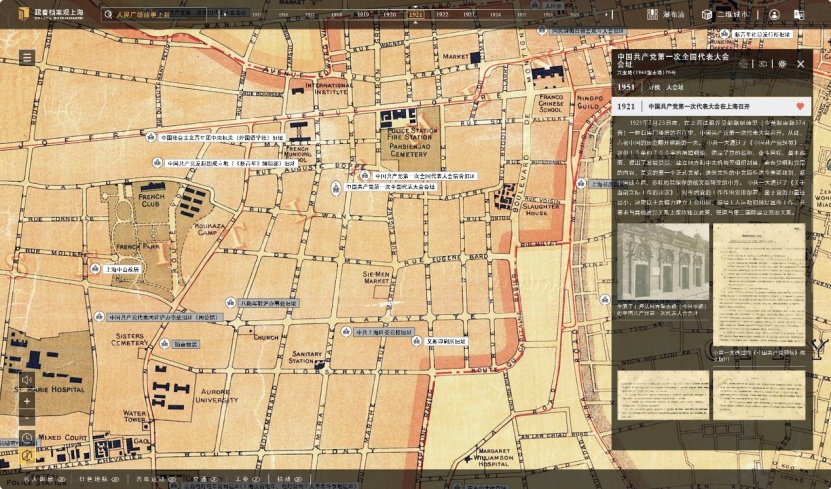Open the user account icon
831x489 pixels.
coord(774,15)
